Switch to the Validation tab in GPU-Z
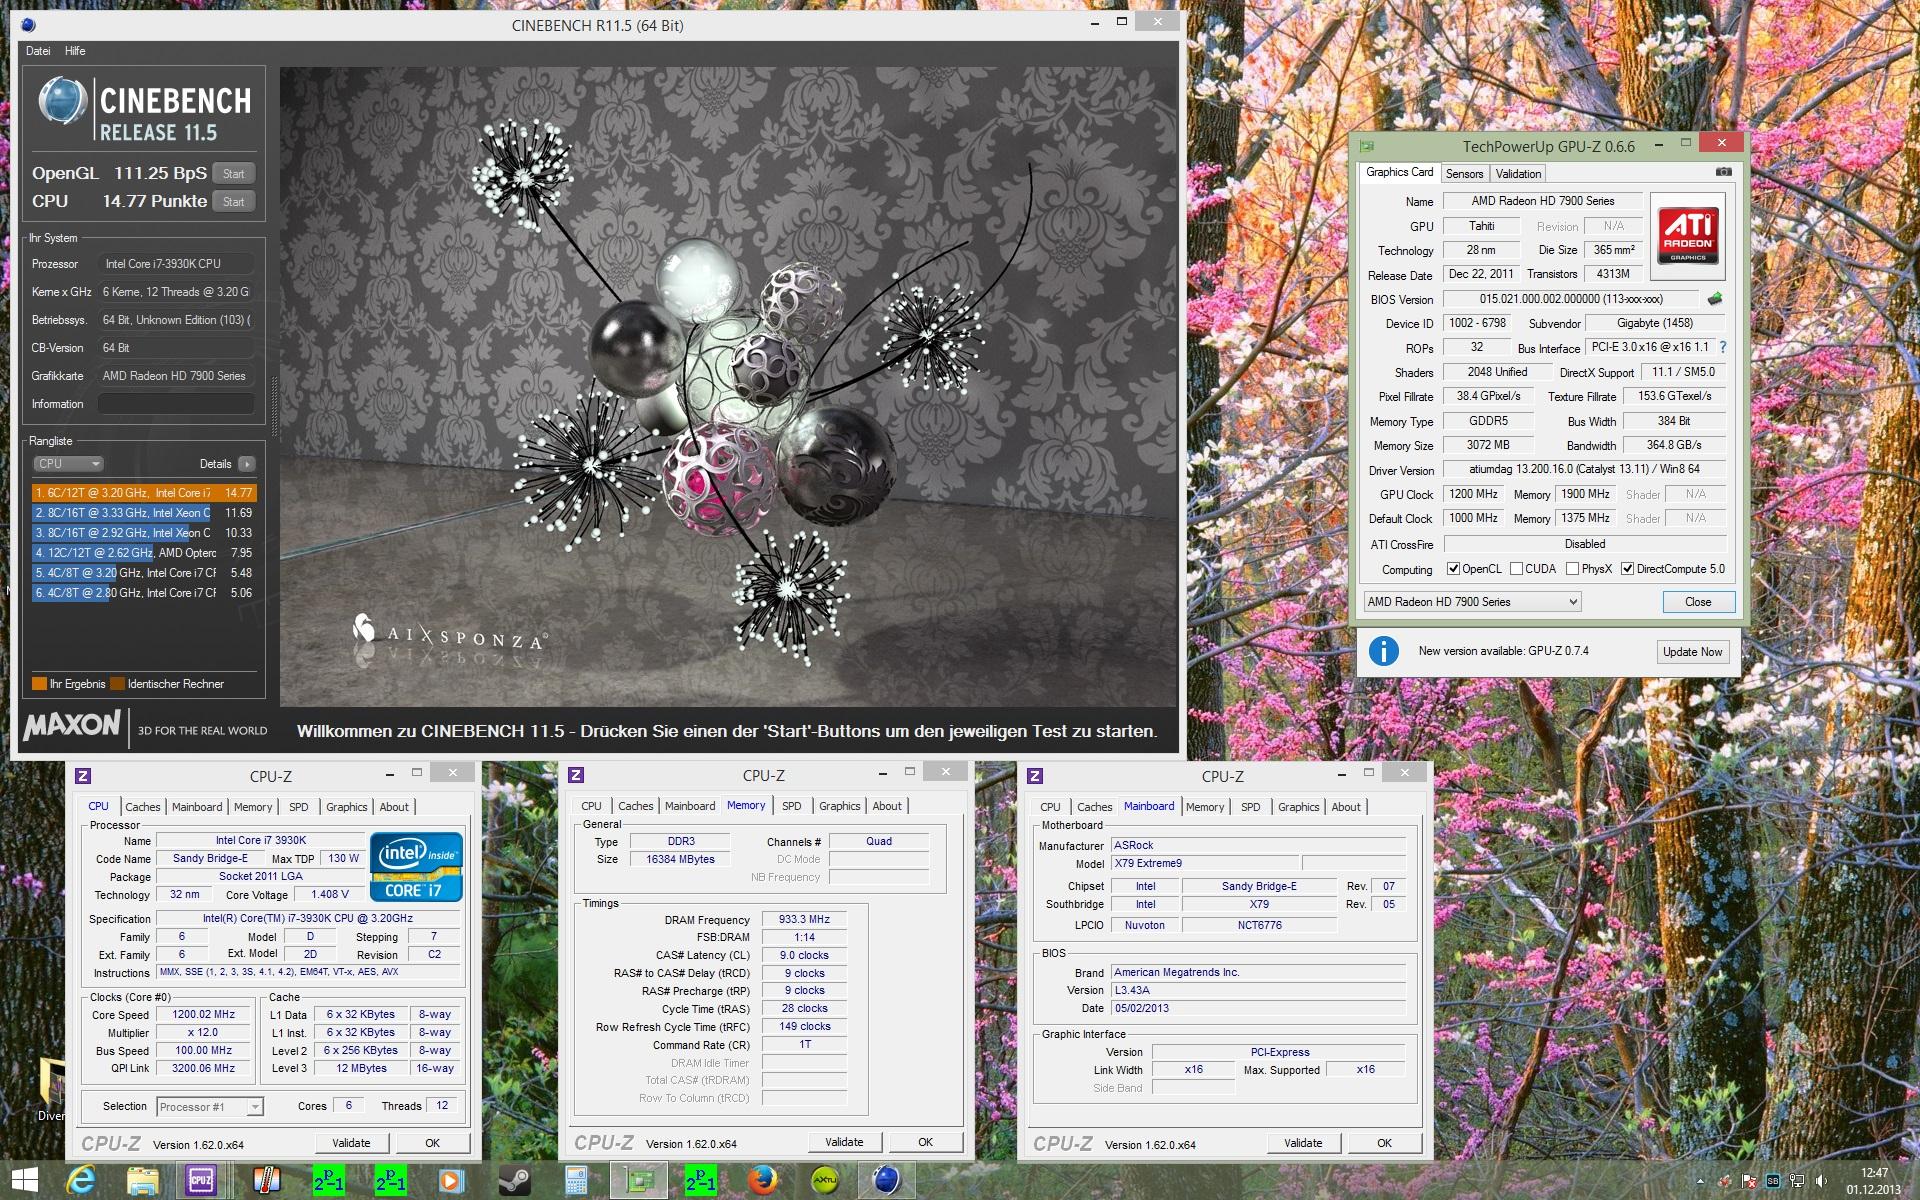 pyautogui.click(x=1518, y=174)
